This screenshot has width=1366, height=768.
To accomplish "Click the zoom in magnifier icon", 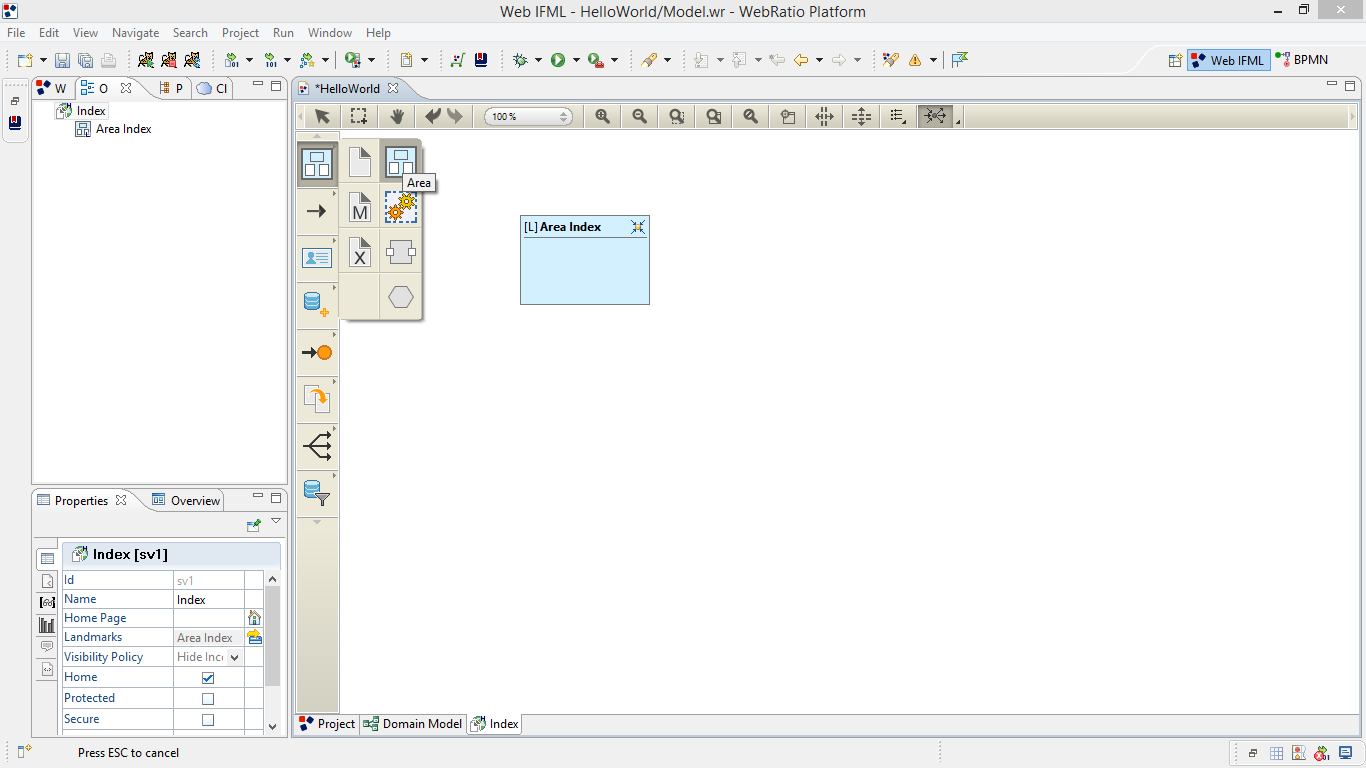I will pos(602,117).
